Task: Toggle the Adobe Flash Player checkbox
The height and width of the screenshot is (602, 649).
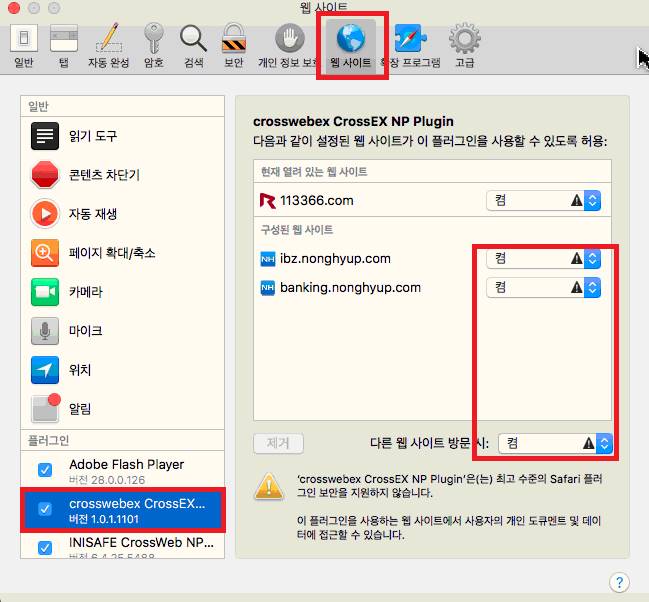Action: click(45, 470)
